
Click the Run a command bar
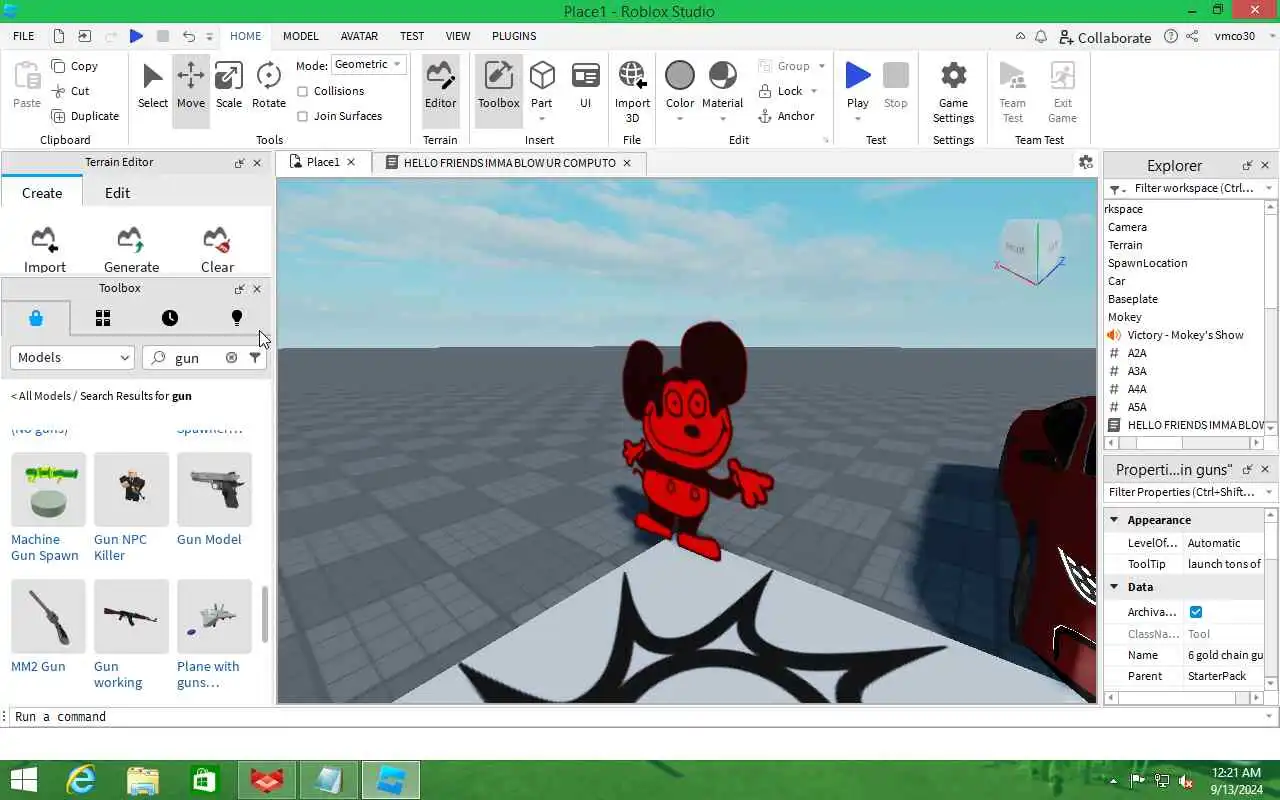[640, 716]
